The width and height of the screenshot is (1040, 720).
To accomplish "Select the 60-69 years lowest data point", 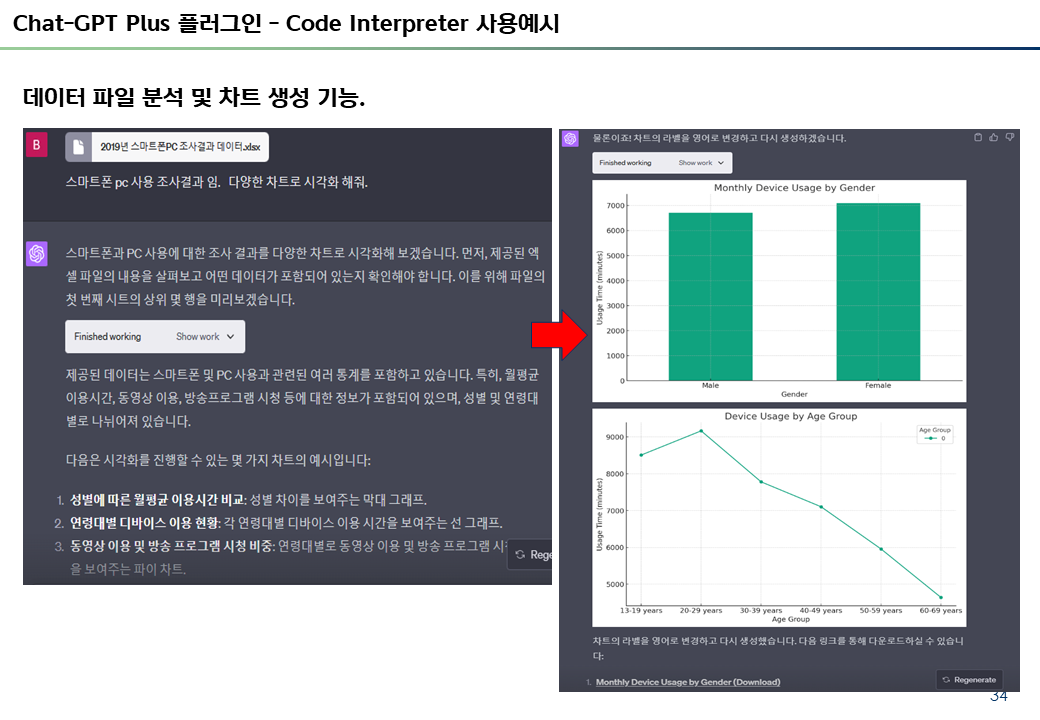I will click(941, 597).
